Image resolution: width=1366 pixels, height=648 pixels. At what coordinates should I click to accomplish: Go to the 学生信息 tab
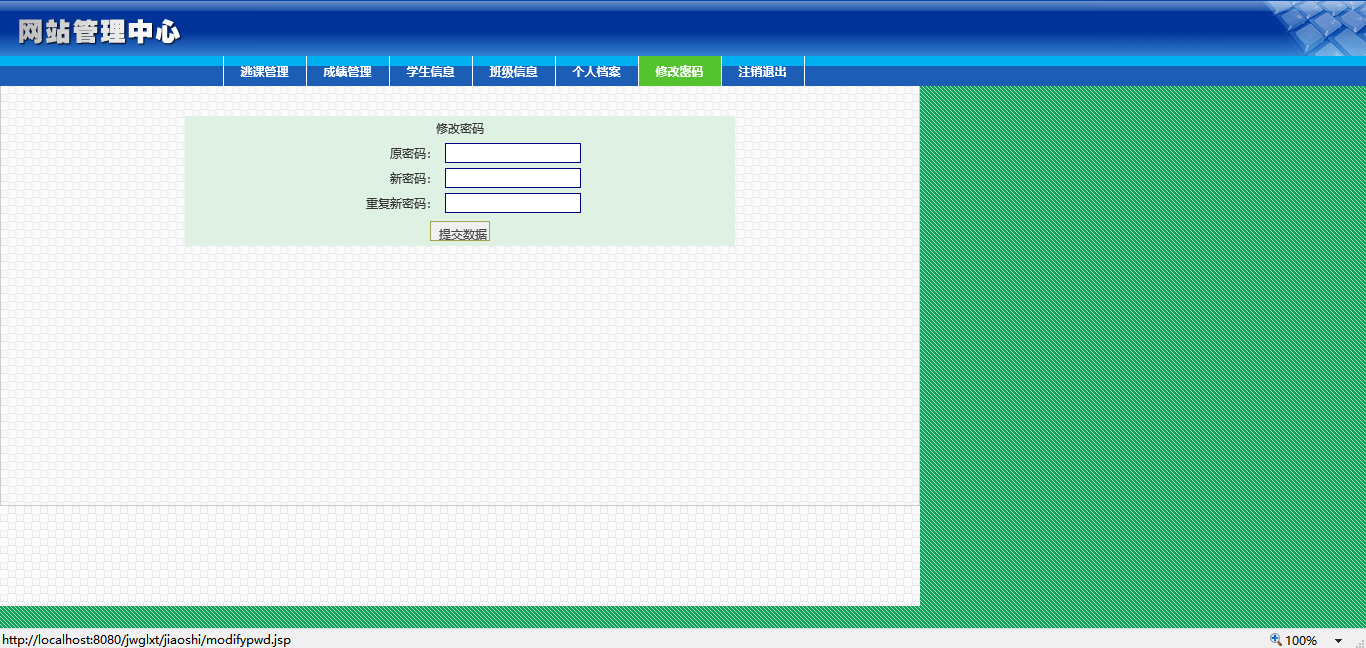pyautogui.click(x=430, y=72)
